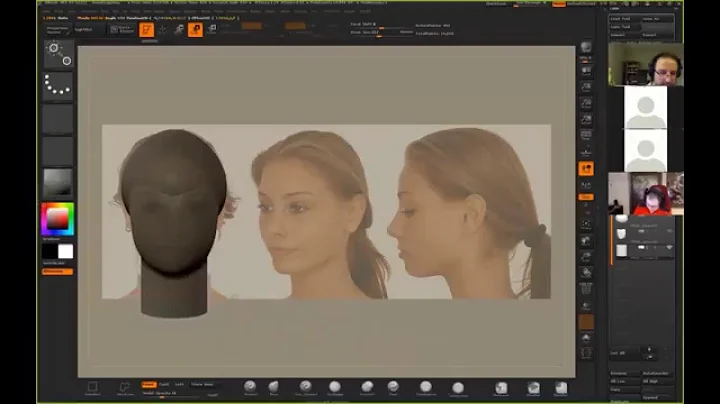Click the BPR render icon
The height and width of the screenshot is (404, 720).
(586, 47)
